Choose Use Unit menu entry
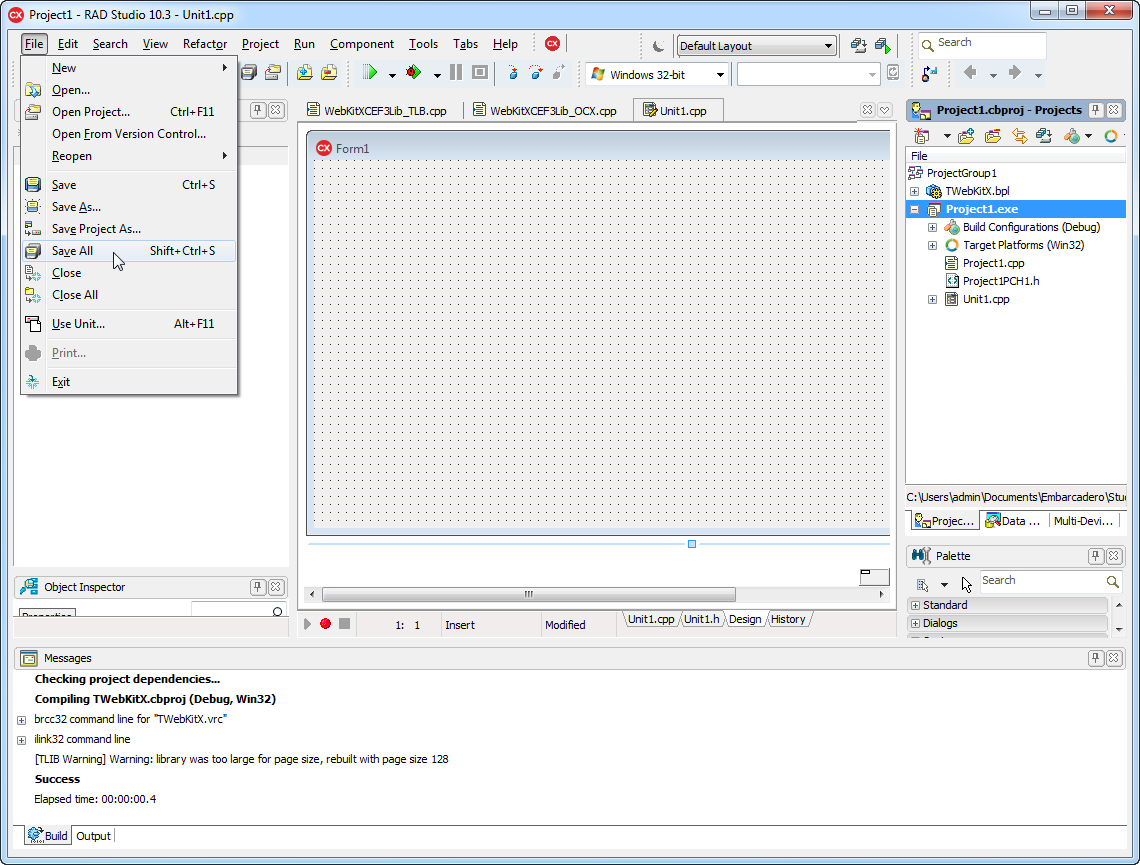 (x=128, y=324)
